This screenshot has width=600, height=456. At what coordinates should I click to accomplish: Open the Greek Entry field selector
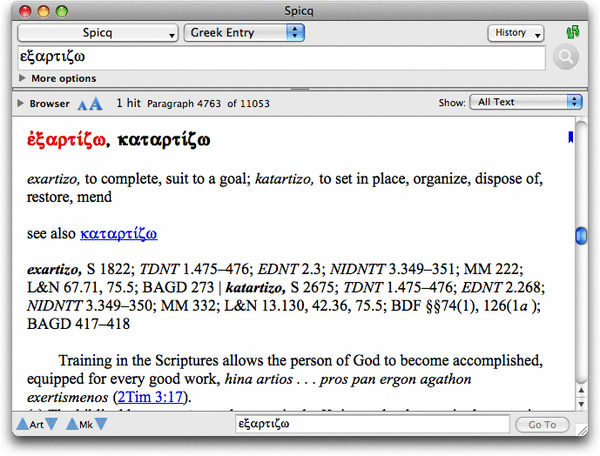pos(244,33)
